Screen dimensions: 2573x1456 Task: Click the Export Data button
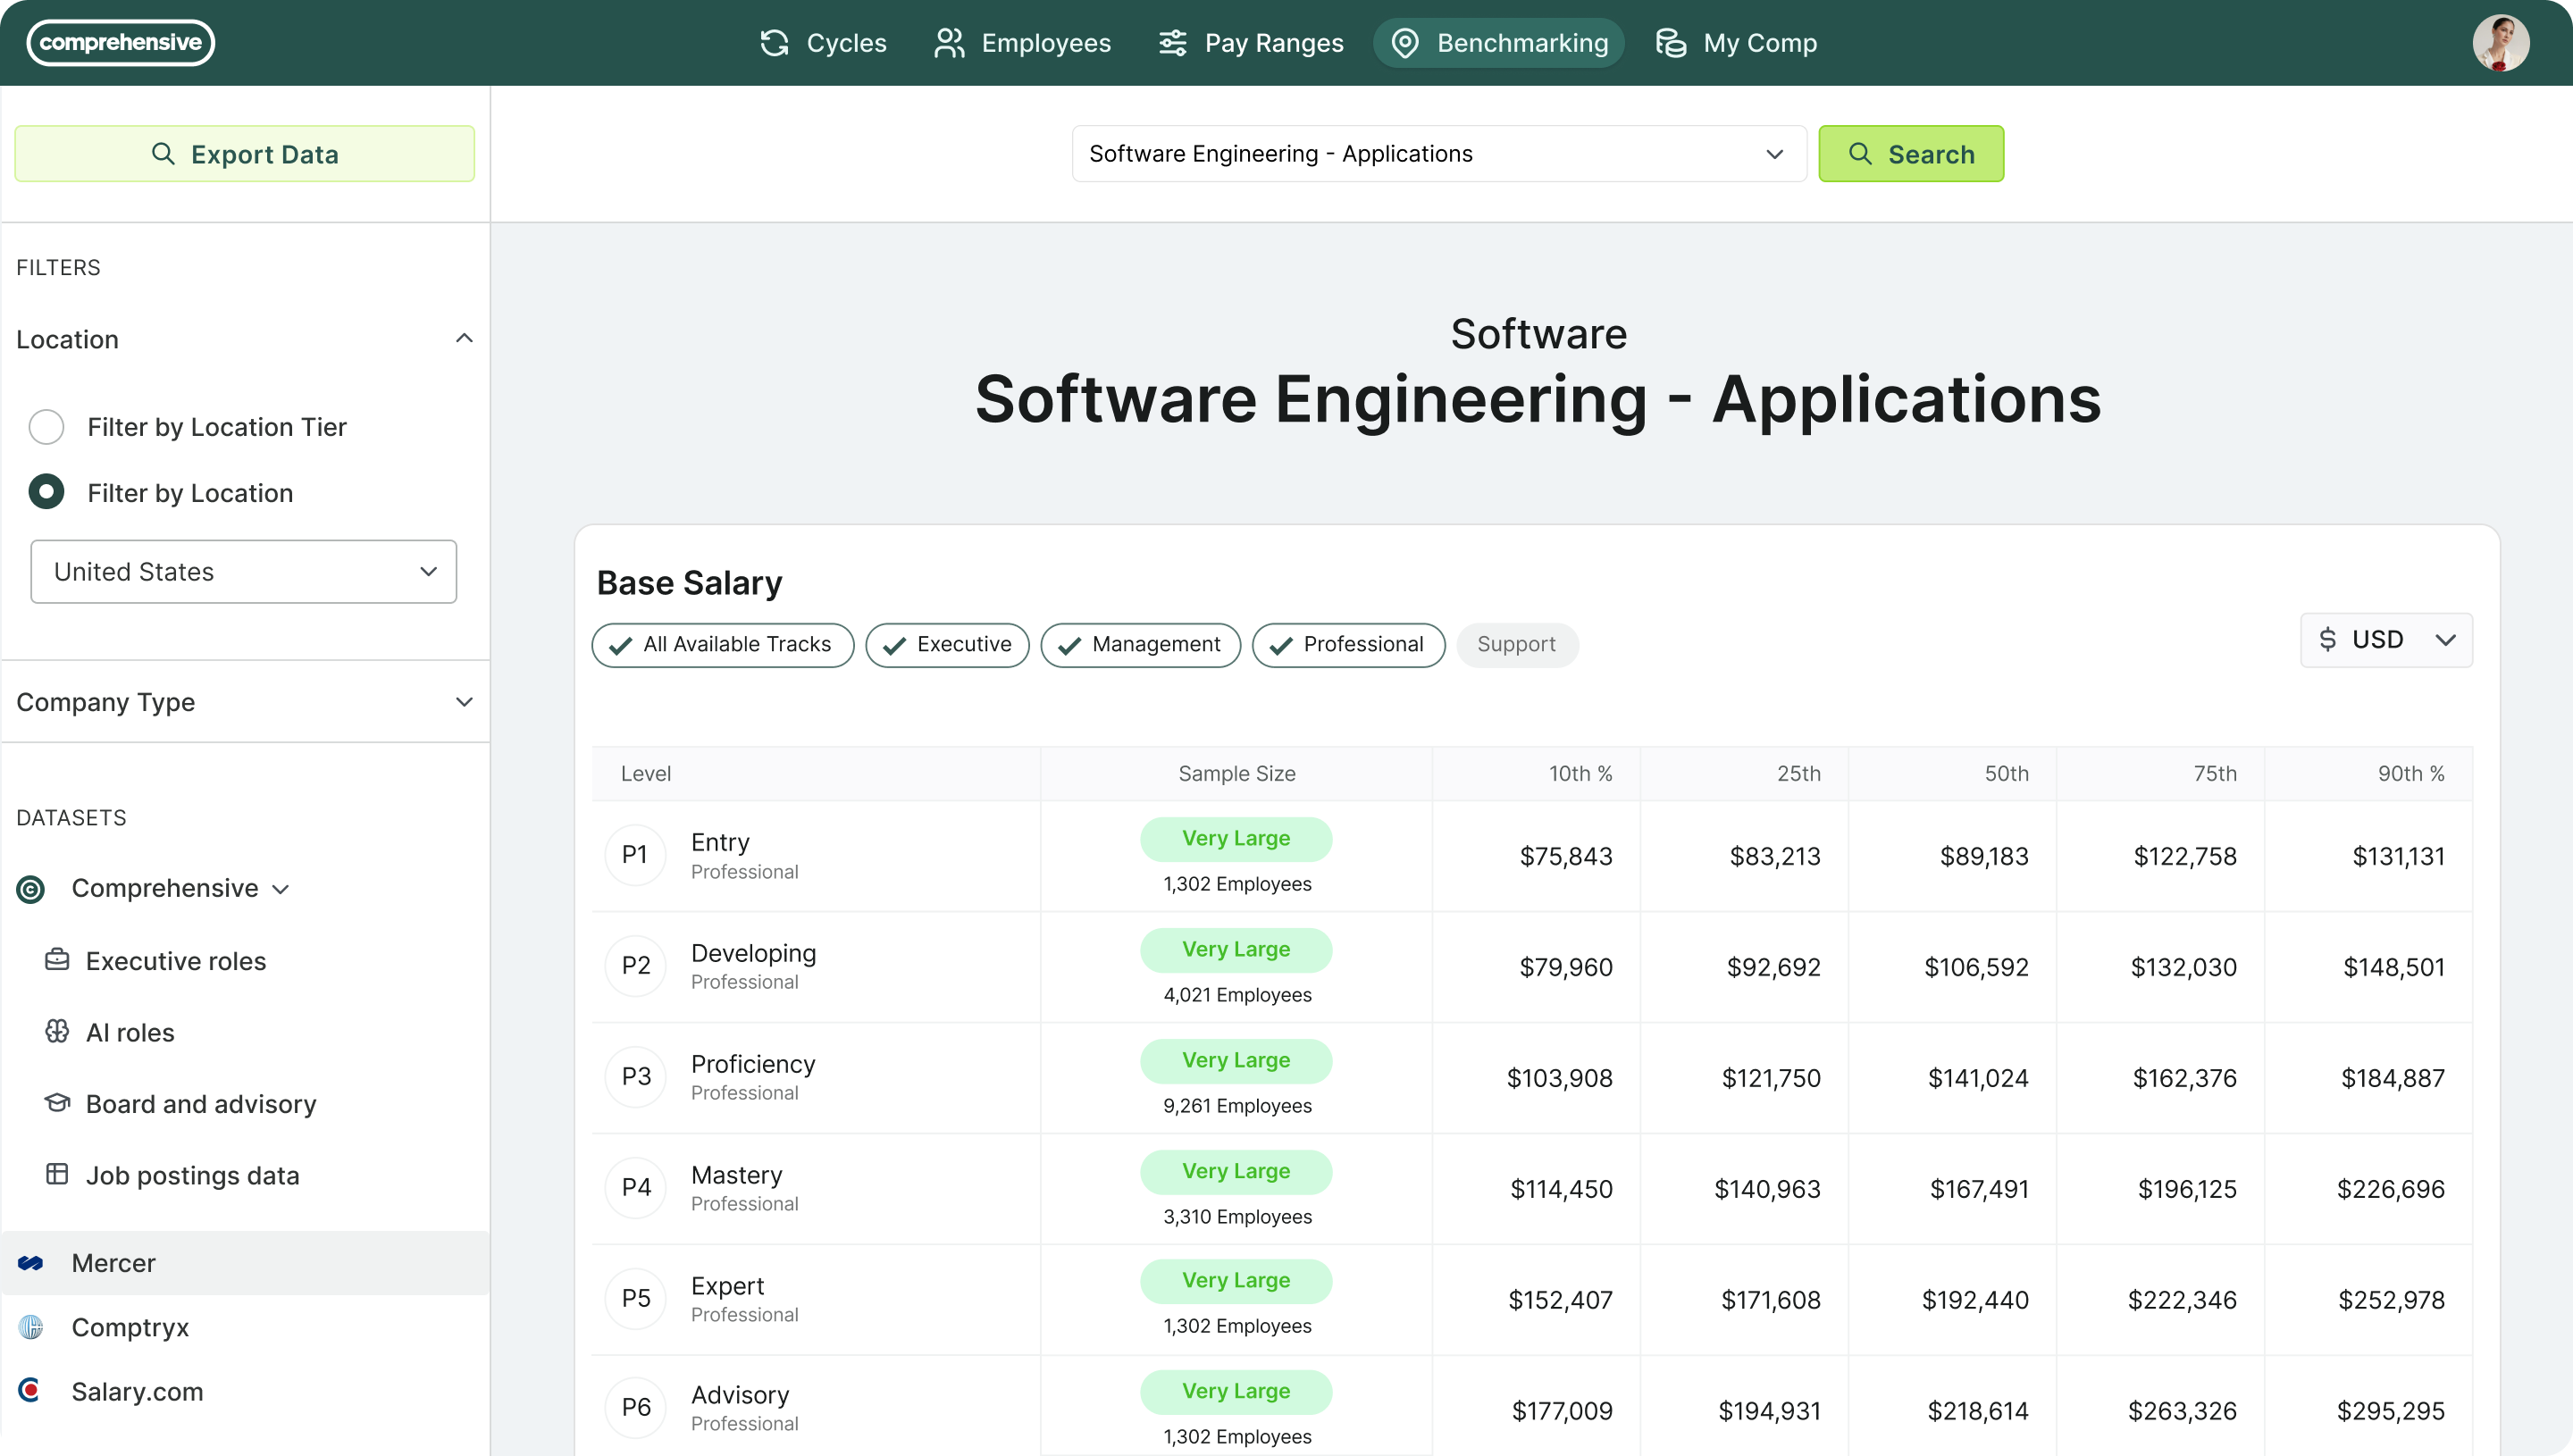[244, 153]
